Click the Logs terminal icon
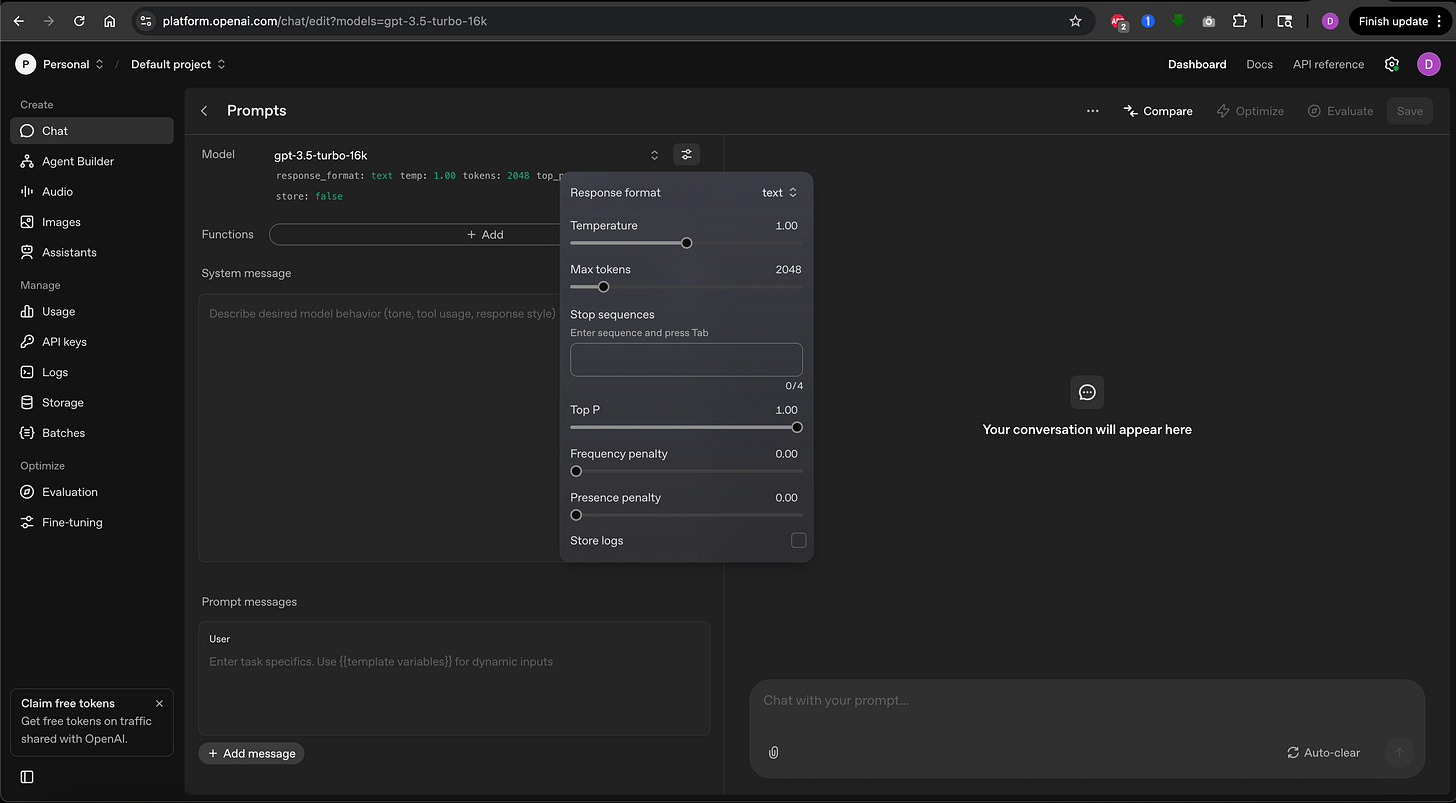This screenshot has height=803, width=1456. tap(27, 372)
